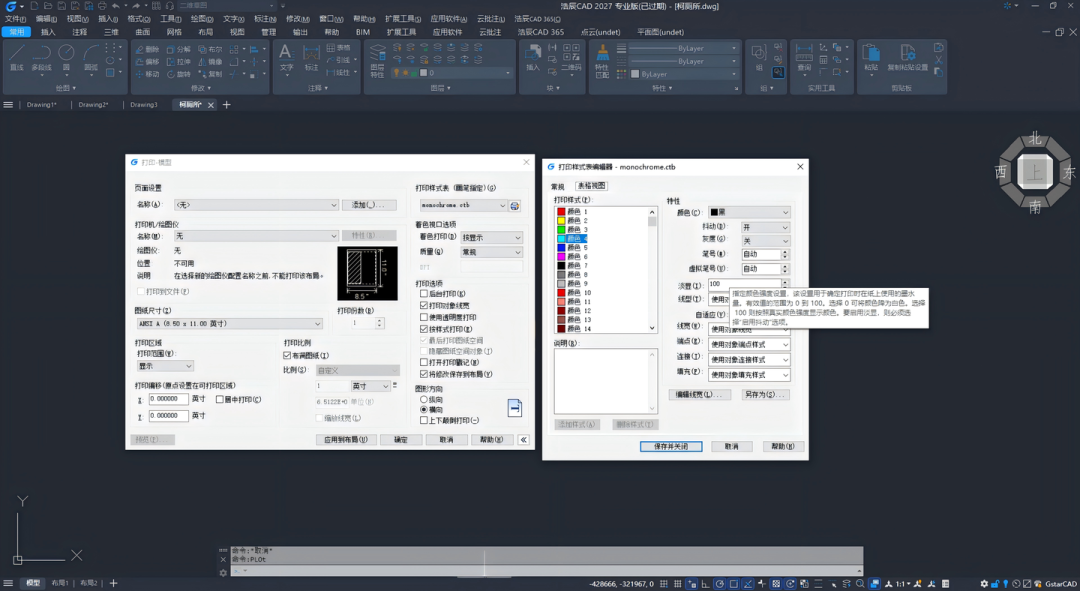
Task: Switch to 常规 tab in style editor
Action: 558,186
